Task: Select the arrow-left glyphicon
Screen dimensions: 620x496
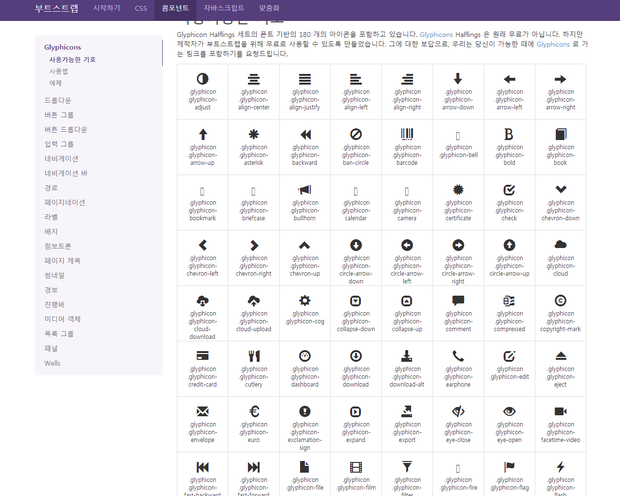Action: click(x=509, y=79)
